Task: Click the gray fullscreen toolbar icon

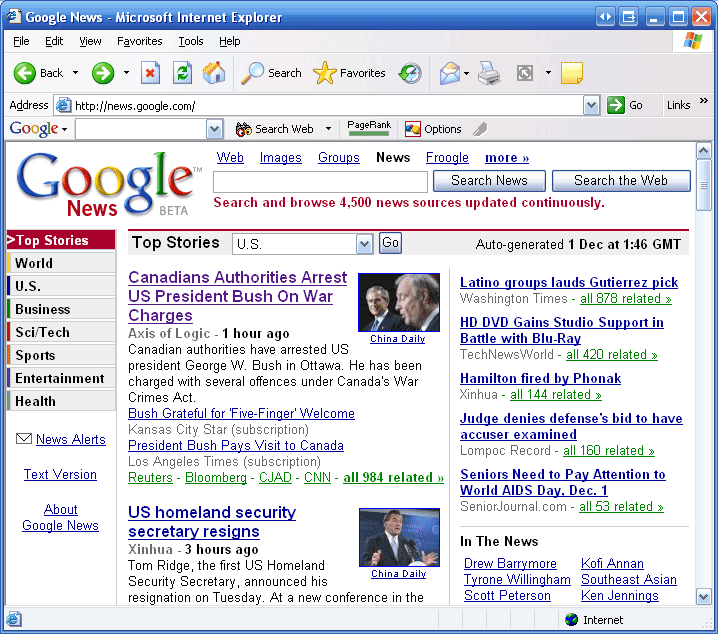Action: coord(525,73)
